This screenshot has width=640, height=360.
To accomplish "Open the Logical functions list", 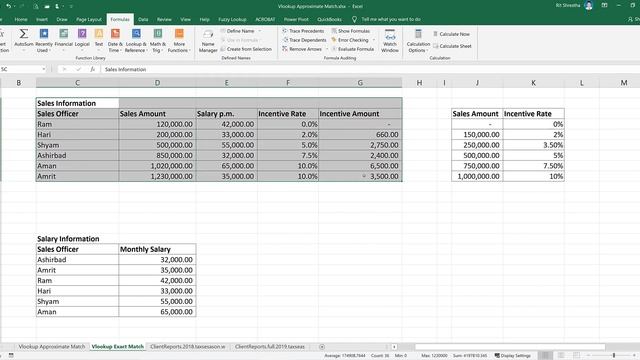I will (x=82, y=40).
